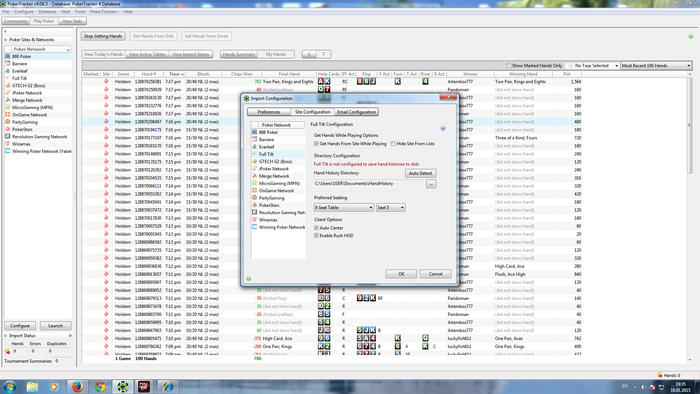Image resolution: width=700 pixels, height=394 pixels.
Task: Select Winamax icon in dialog list
Action: [x=254, y=220]
